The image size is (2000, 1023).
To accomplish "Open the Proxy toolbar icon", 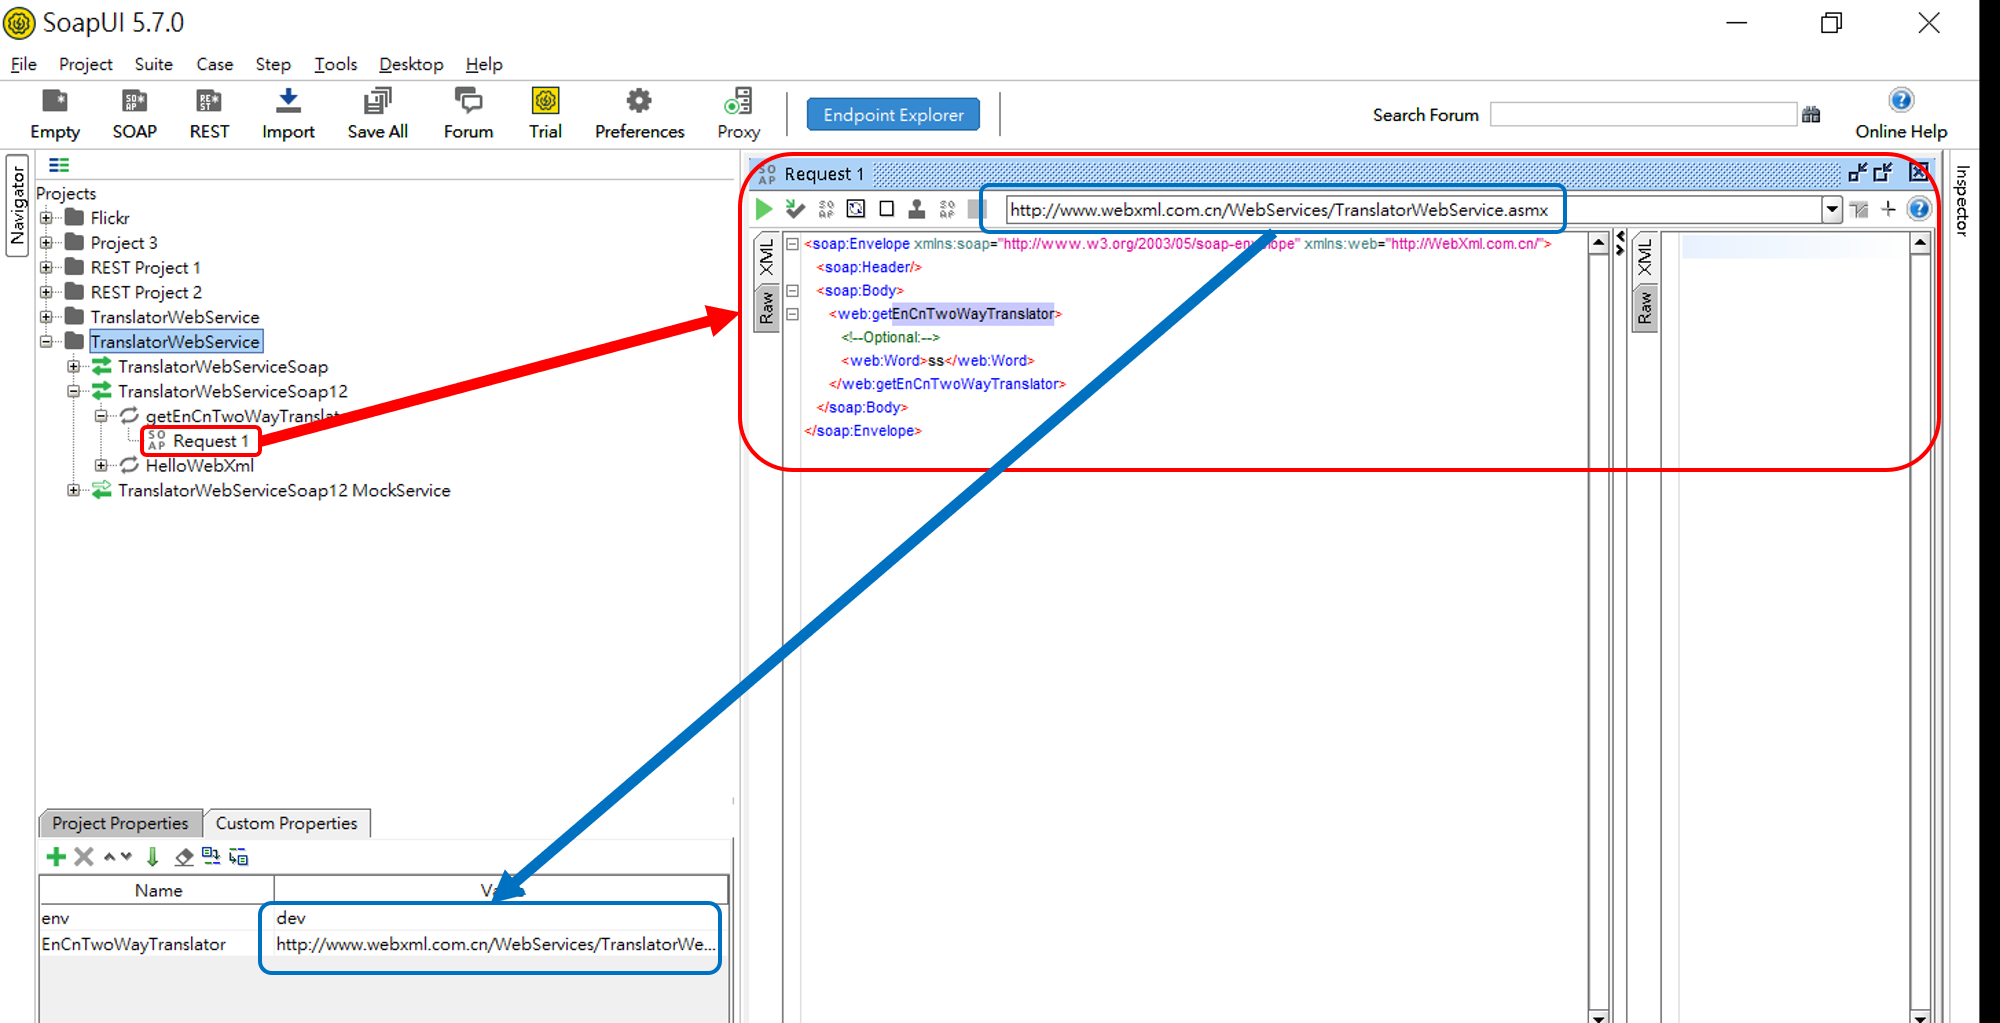I will tap(738, 113).
